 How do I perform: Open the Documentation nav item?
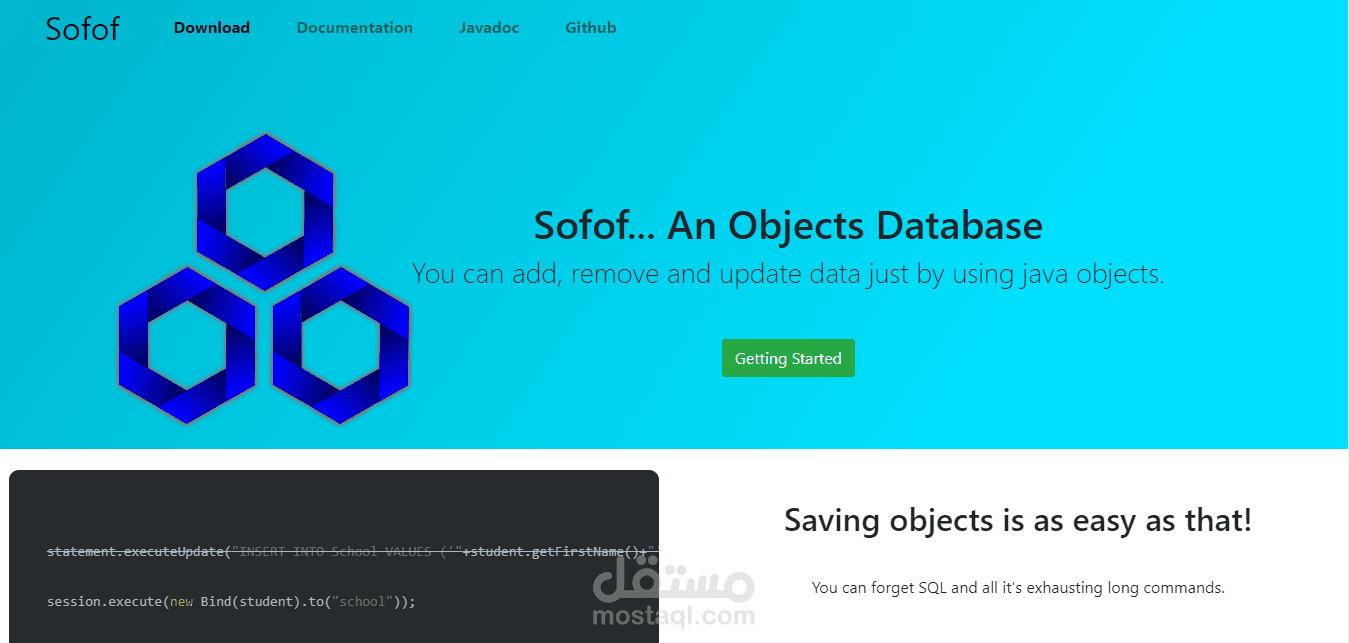355,28
